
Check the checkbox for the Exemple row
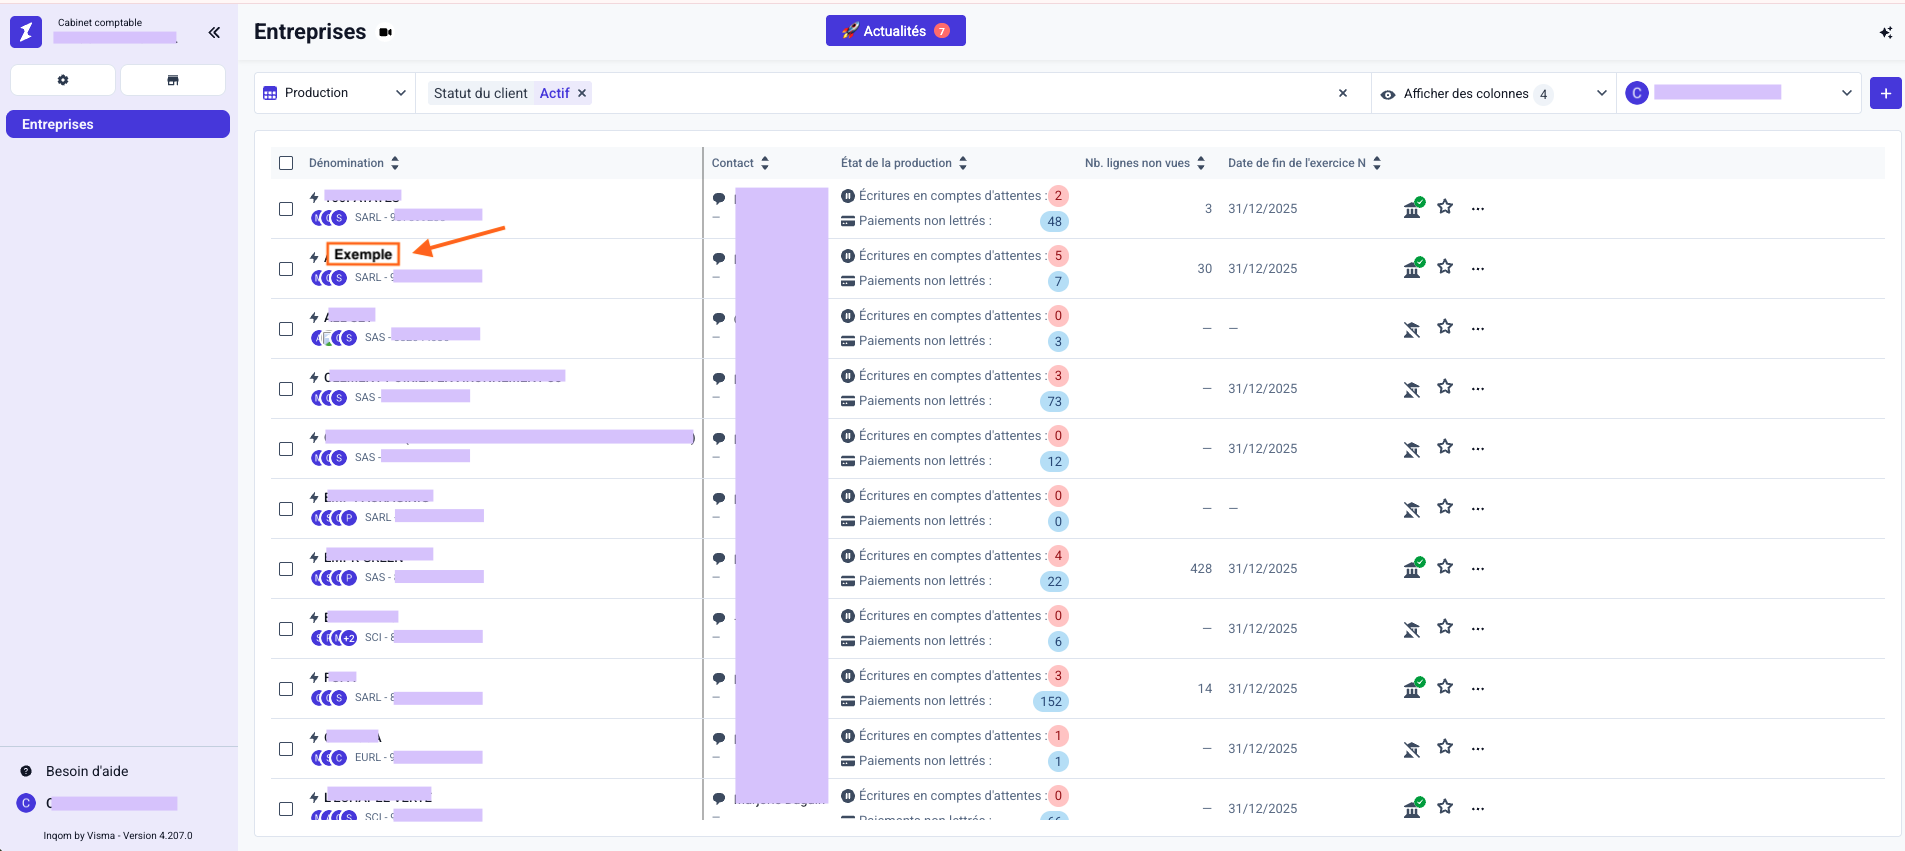pyautogui.click(x=286, y=269)
